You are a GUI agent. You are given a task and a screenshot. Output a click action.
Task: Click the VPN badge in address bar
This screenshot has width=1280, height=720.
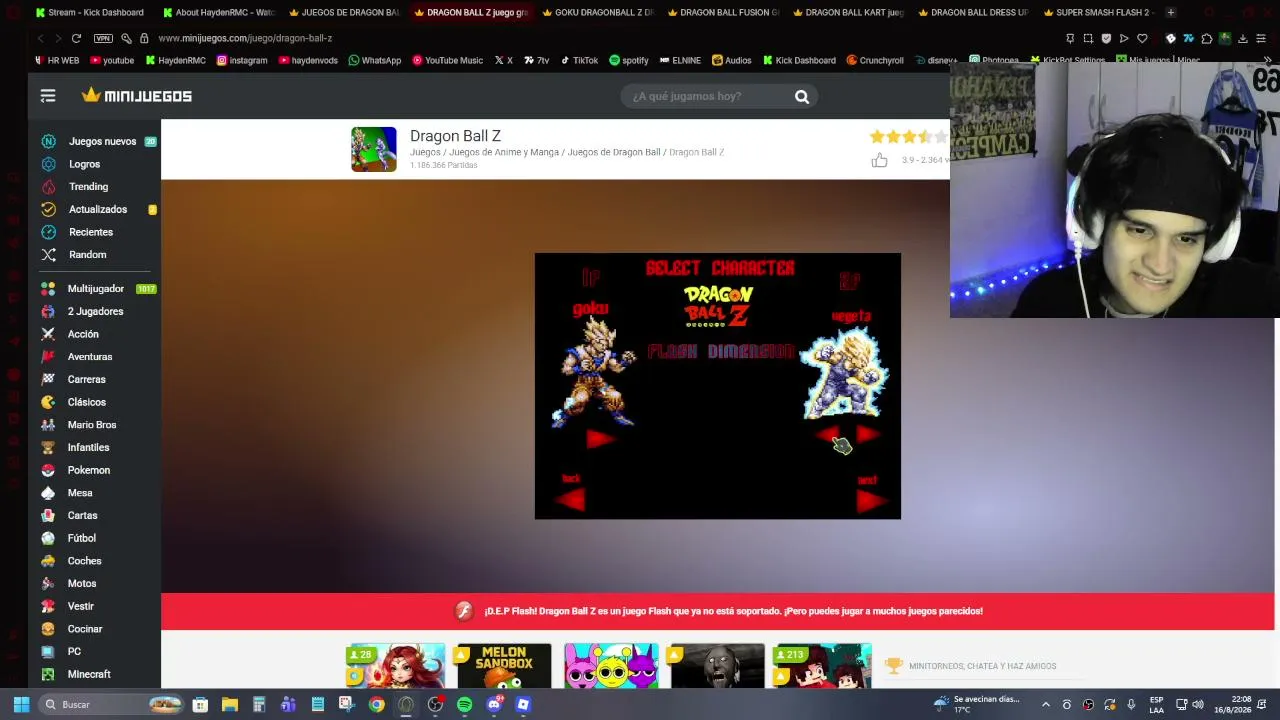coord(103,38)
